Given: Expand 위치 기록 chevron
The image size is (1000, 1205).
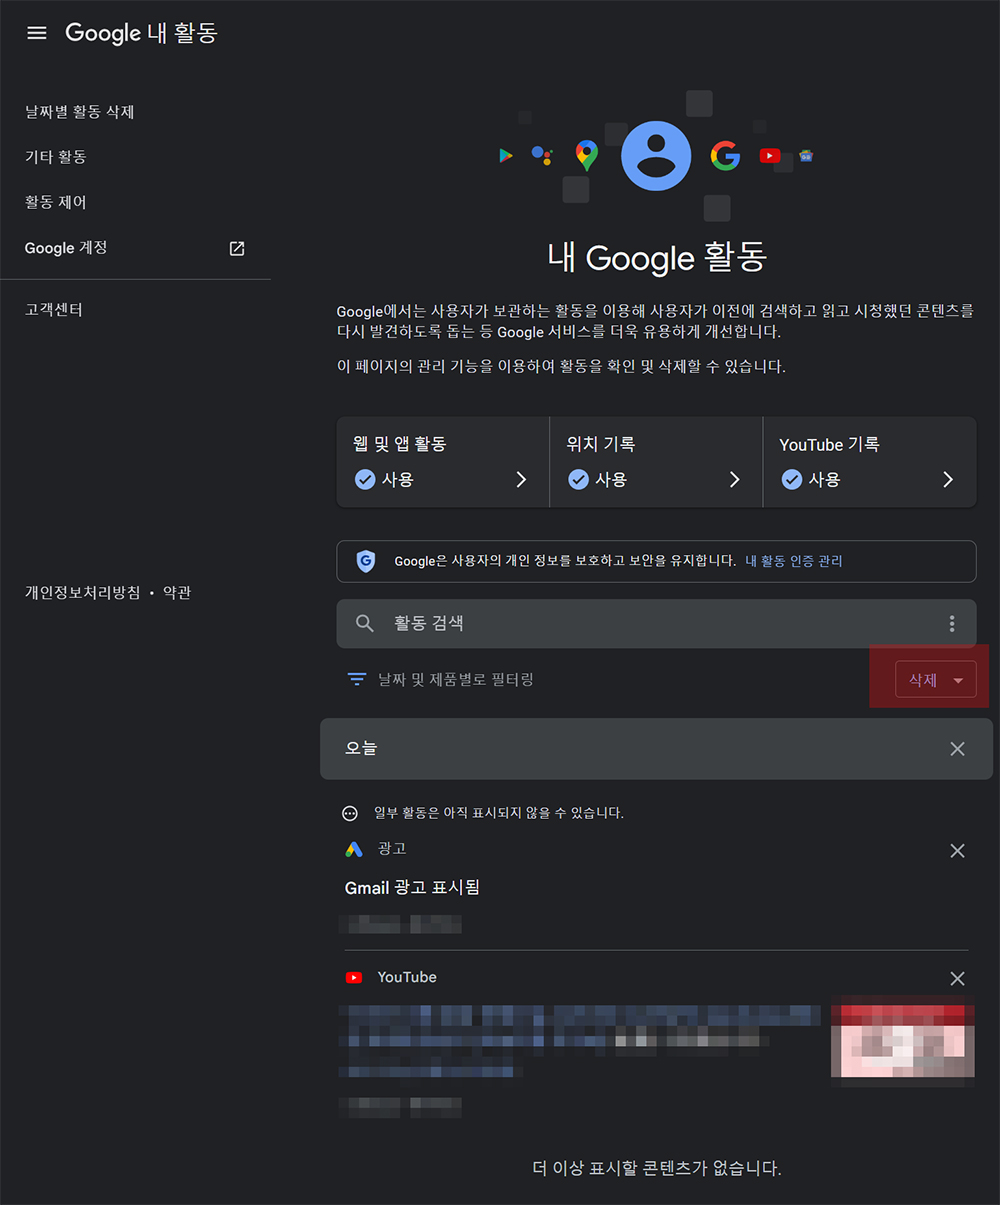Looking at the screenshot, I should click(x=735, y=480).
